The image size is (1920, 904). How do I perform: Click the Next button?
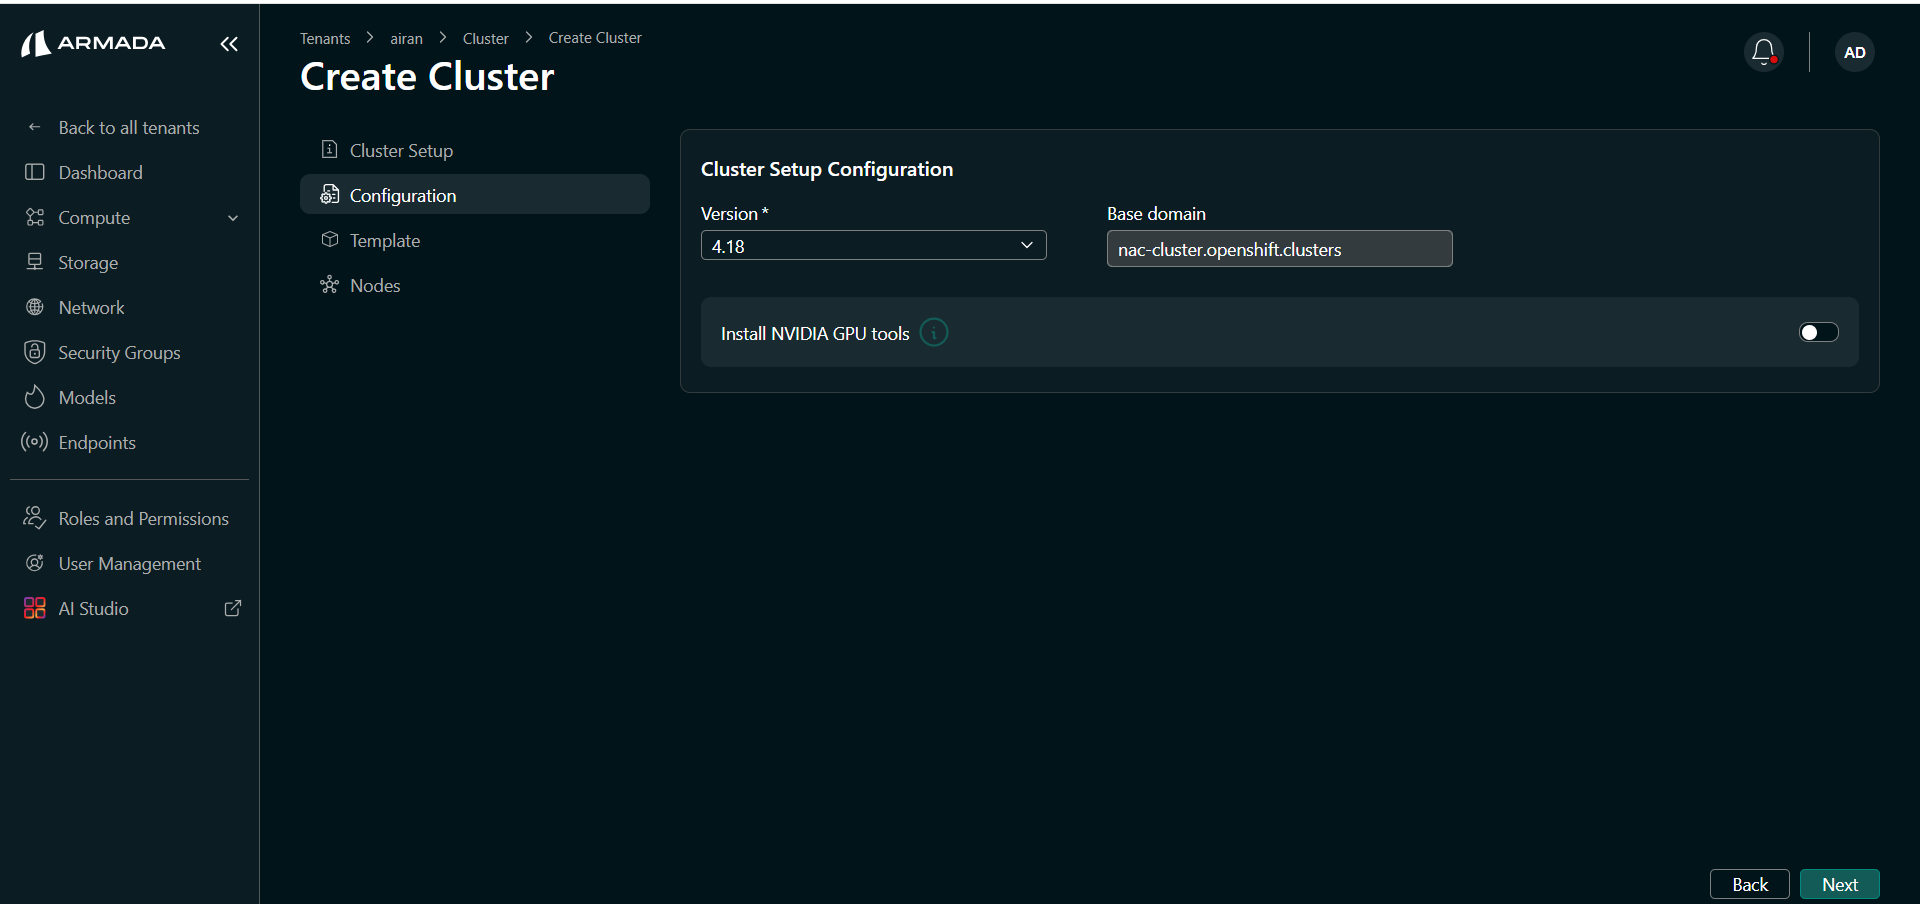[x=1840, y=884]
